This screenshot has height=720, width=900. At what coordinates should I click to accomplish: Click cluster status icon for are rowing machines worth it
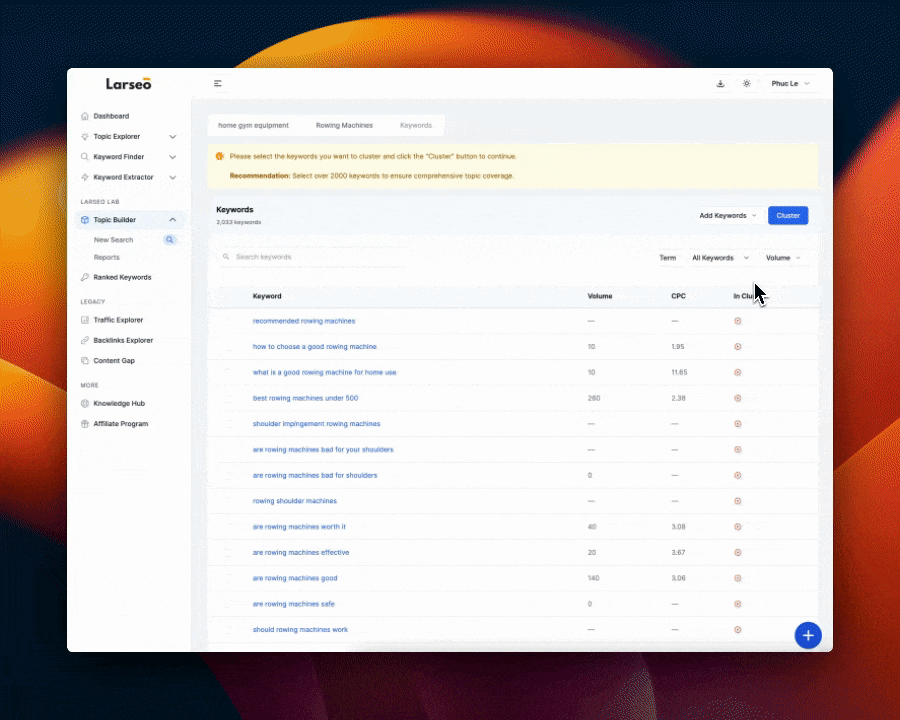[x=738, y=527]
